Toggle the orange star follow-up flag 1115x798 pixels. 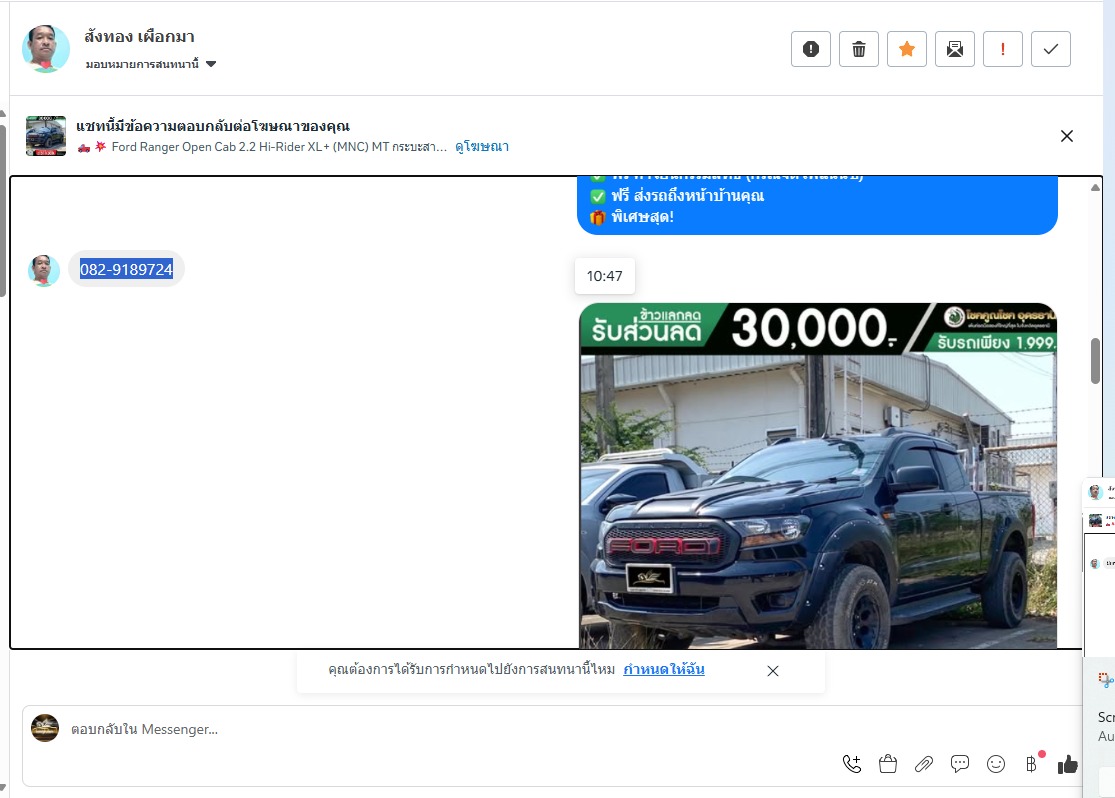click(907, 49)
